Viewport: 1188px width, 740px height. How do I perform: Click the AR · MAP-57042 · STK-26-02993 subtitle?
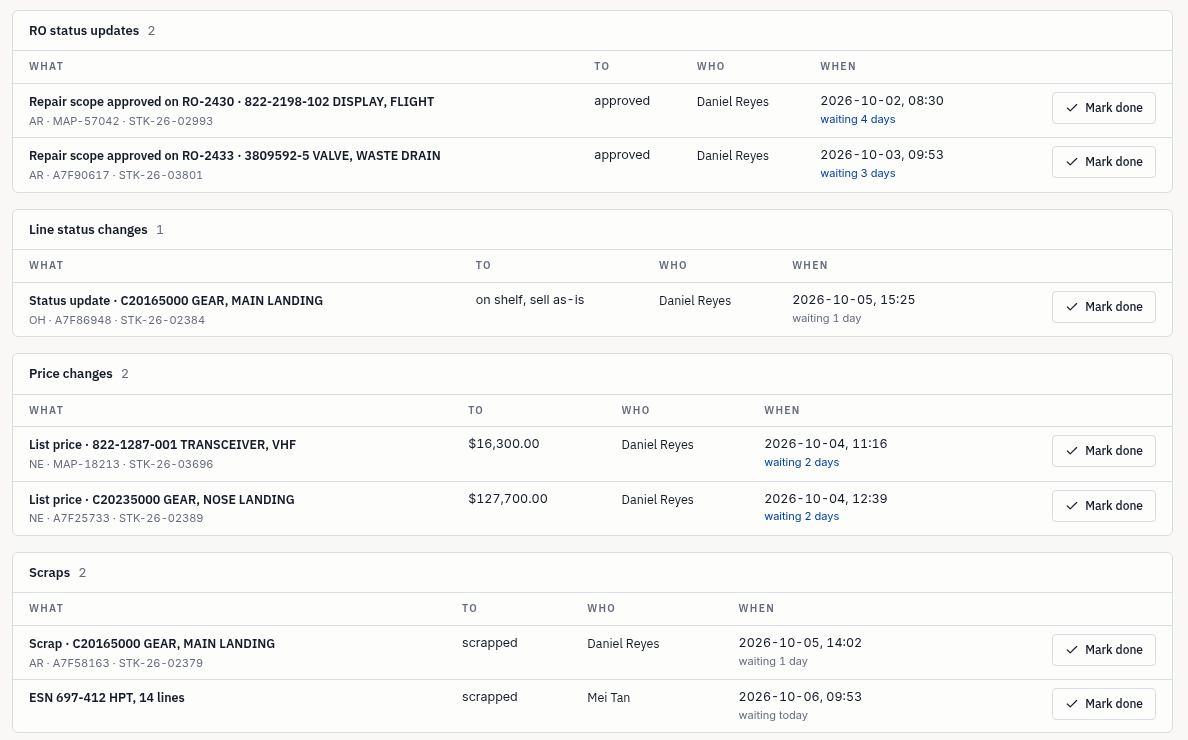coord(120,120)
